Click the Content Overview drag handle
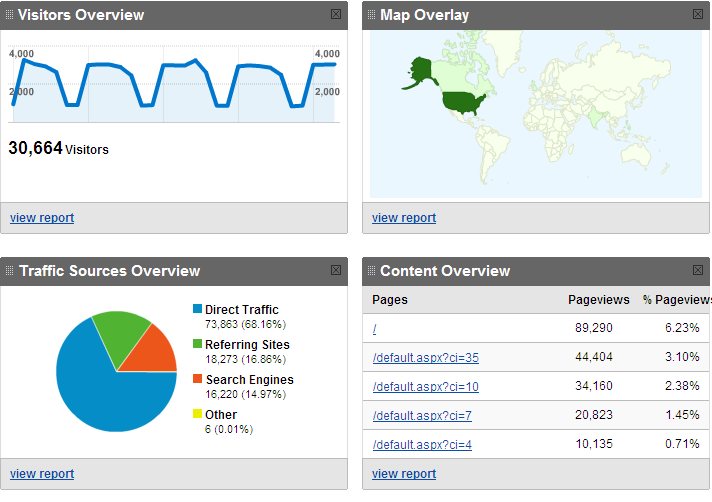This screenshot has width=712, height=502. [x=371, y=271]
